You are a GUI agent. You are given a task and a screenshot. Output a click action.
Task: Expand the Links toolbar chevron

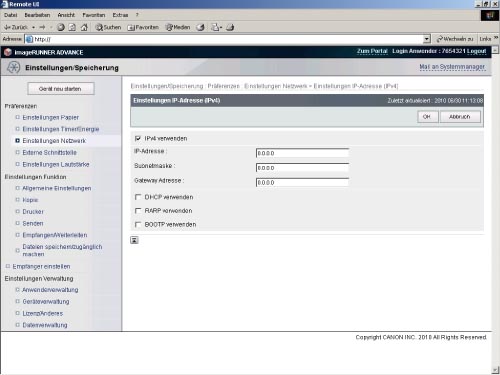click(x=496, y=38)
